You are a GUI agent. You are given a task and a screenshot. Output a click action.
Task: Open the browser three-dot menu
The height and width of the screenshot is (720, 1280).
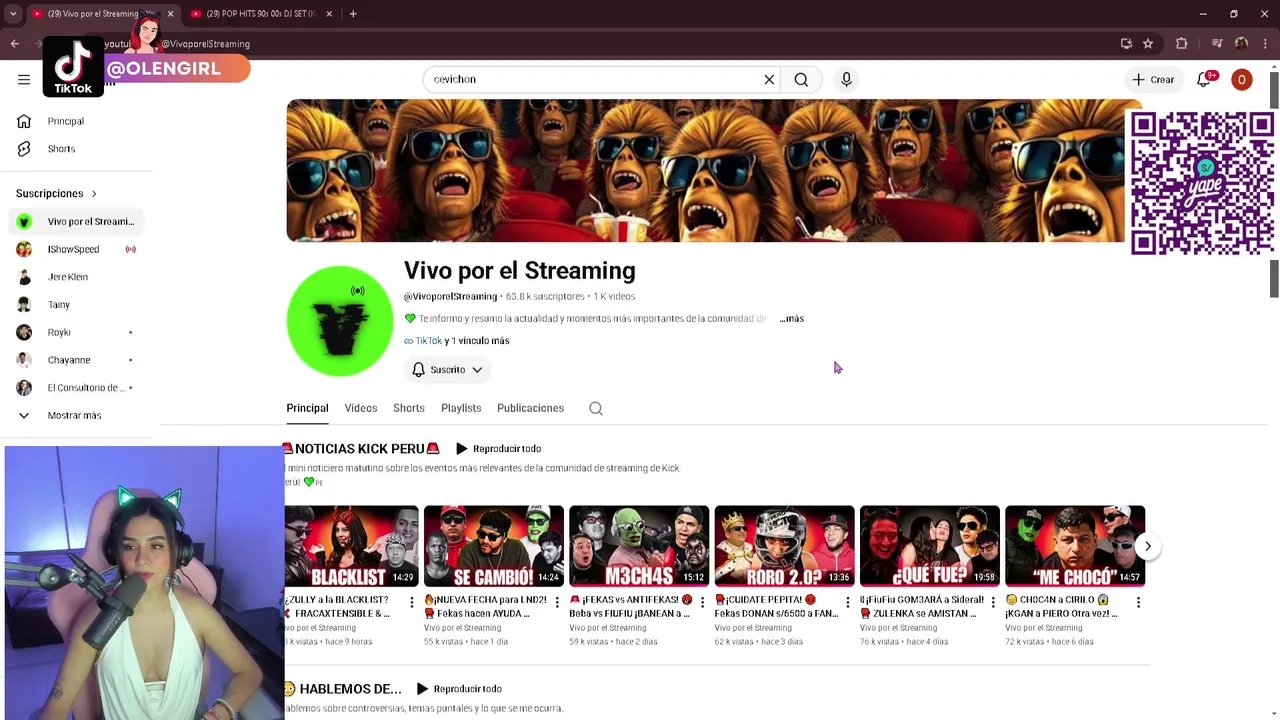coord(1264,44)
